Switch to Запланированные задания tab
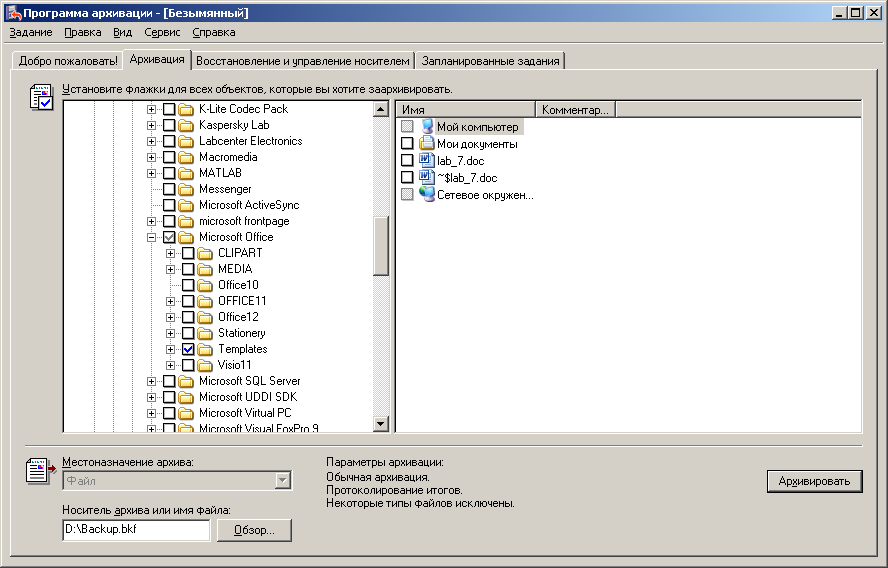This screenshot has width=888, height=568. click(490, 61)
